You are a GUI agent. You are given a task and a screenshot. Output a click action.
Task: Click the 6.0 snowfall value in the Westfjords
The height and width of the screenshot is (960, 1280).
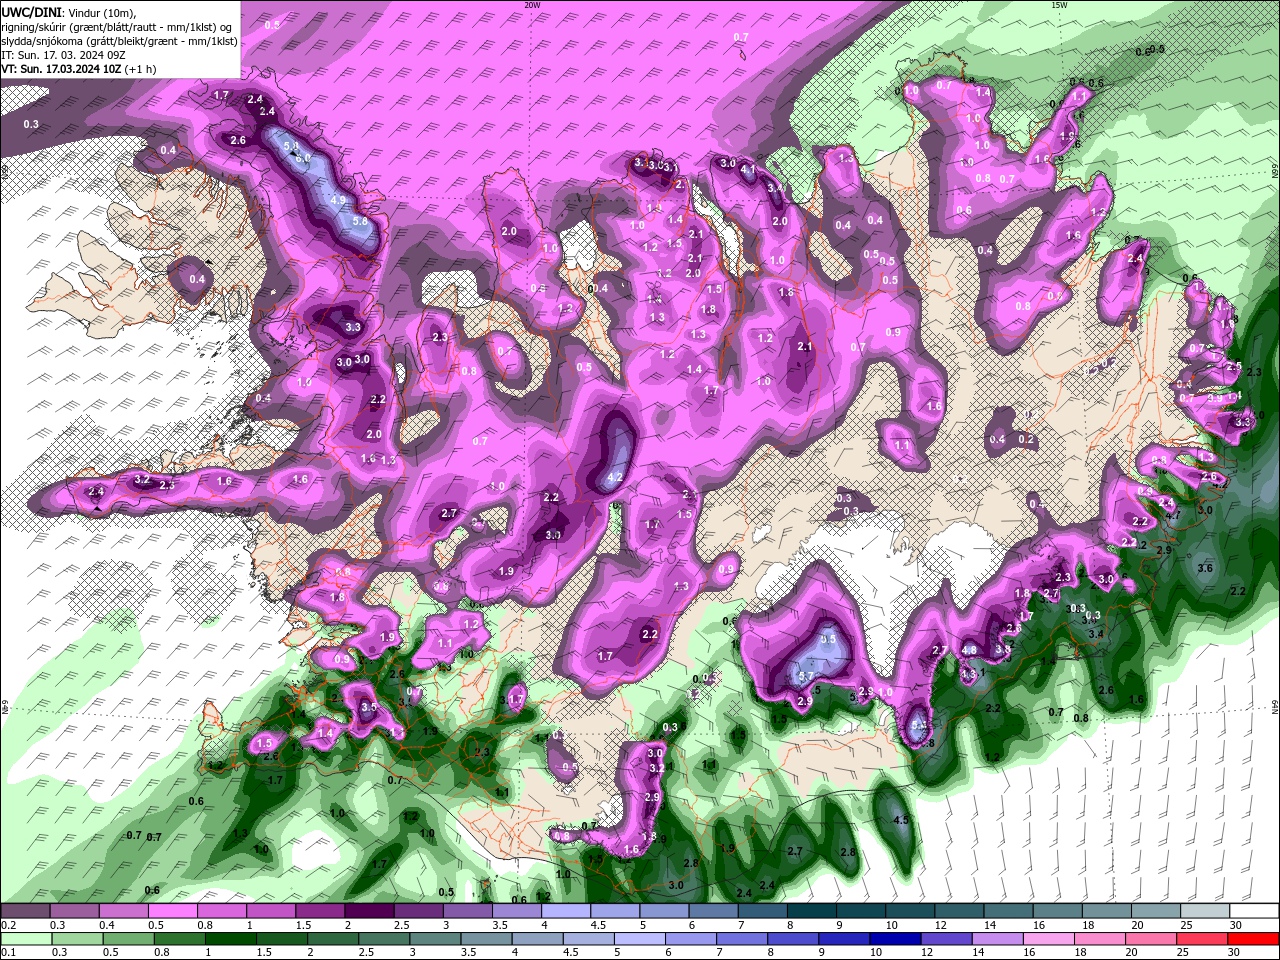coord(303,157)
